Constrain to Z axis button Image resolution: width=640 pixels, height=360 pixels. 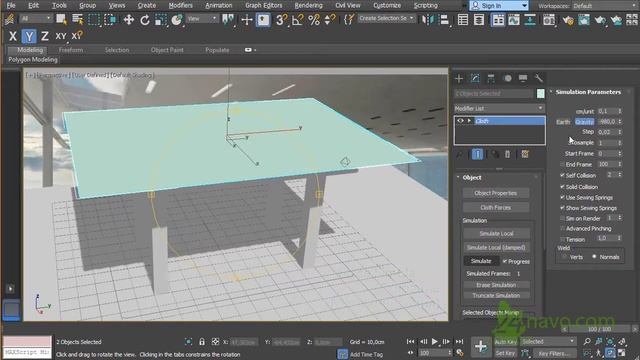(x=44, y=36)
